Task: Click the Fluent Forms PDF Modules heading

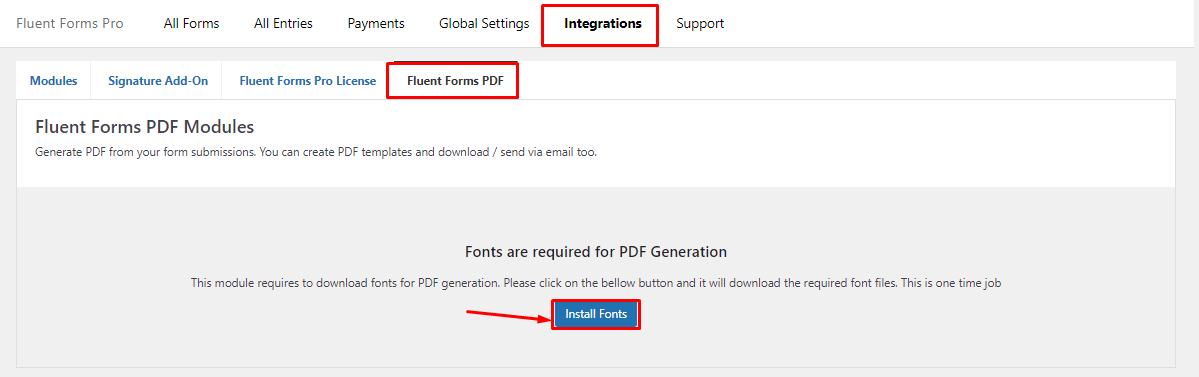Action: pyautogui.click(x=145, y=126)
